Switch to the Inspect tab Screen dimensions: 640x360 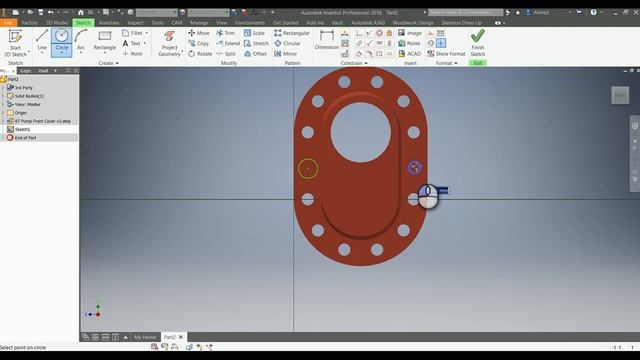click(x=135, y=23)
